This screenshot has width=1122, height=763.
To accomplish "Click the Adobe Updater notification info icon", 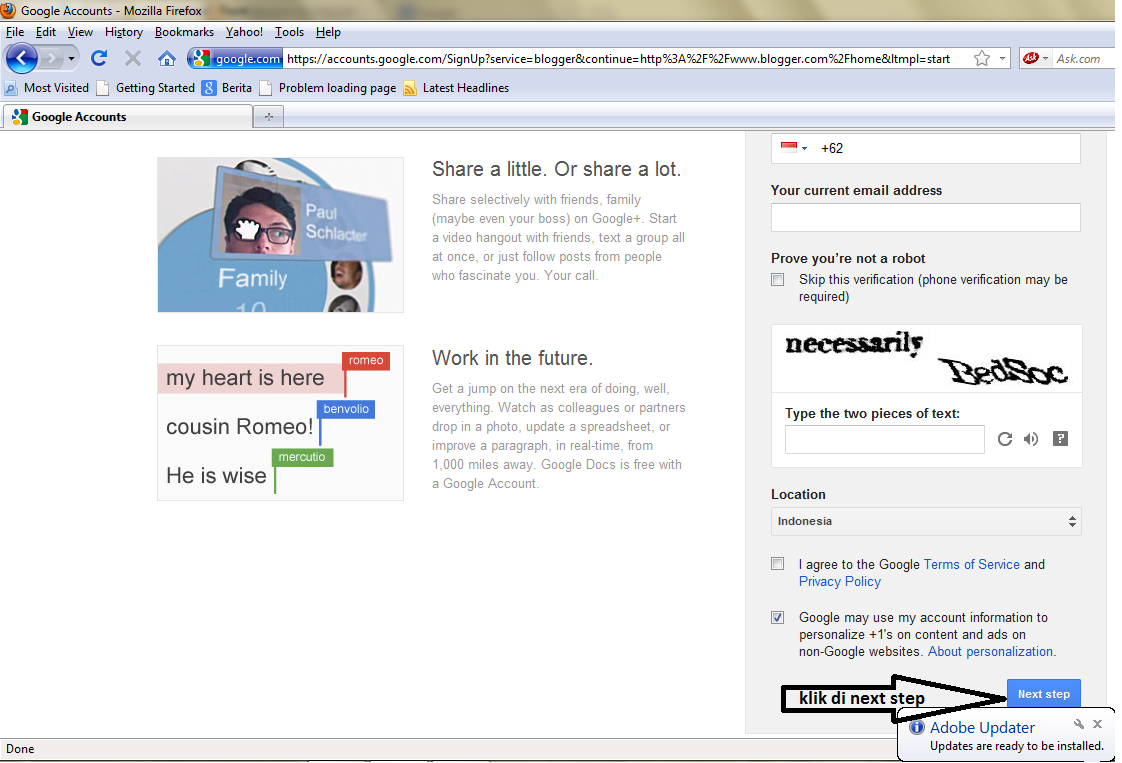I will (x=917, y=727).
